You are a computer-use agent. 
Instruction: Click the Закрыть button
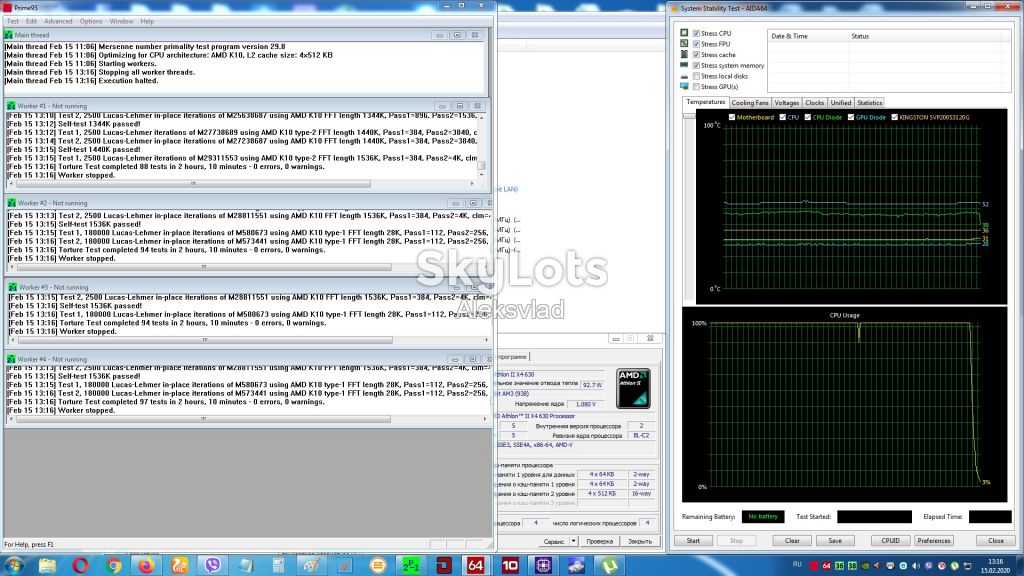coord(639,541)
